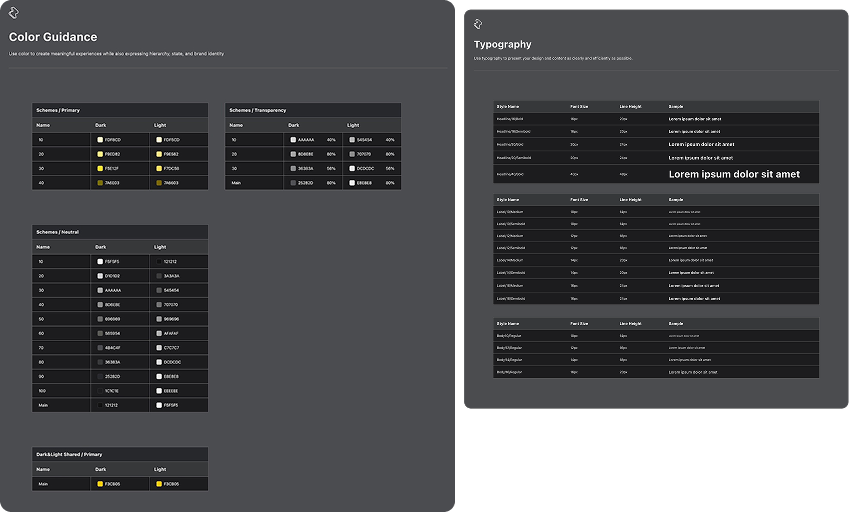Click the Name header in Schemes / Neutral

43,247
